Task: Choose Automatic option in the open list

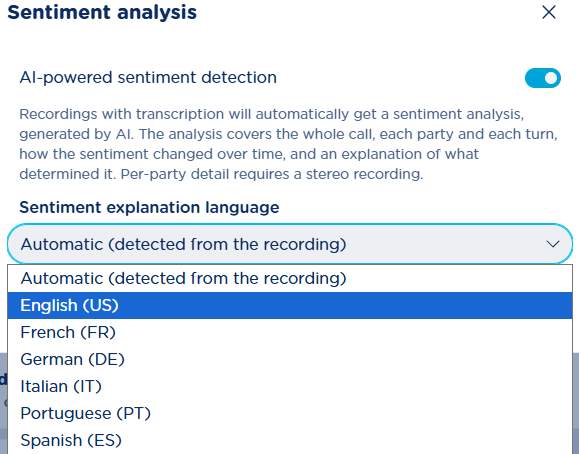Action: point(290,279)
